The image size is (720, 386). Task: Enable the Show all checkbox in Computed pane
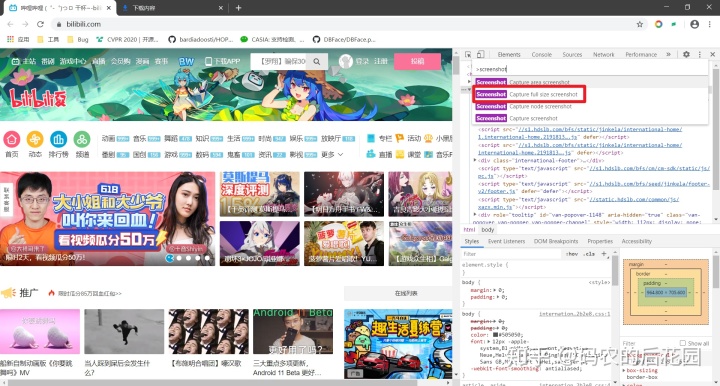(683, 343)
